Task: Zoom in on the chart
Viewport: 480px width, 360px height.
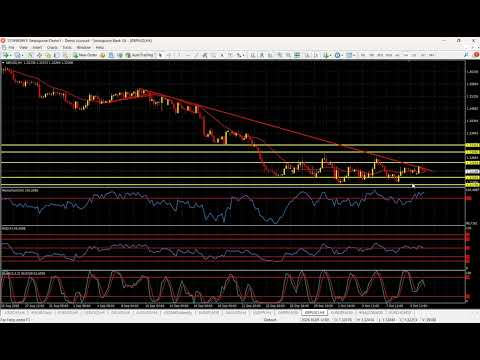Action: tap(279, 55)
